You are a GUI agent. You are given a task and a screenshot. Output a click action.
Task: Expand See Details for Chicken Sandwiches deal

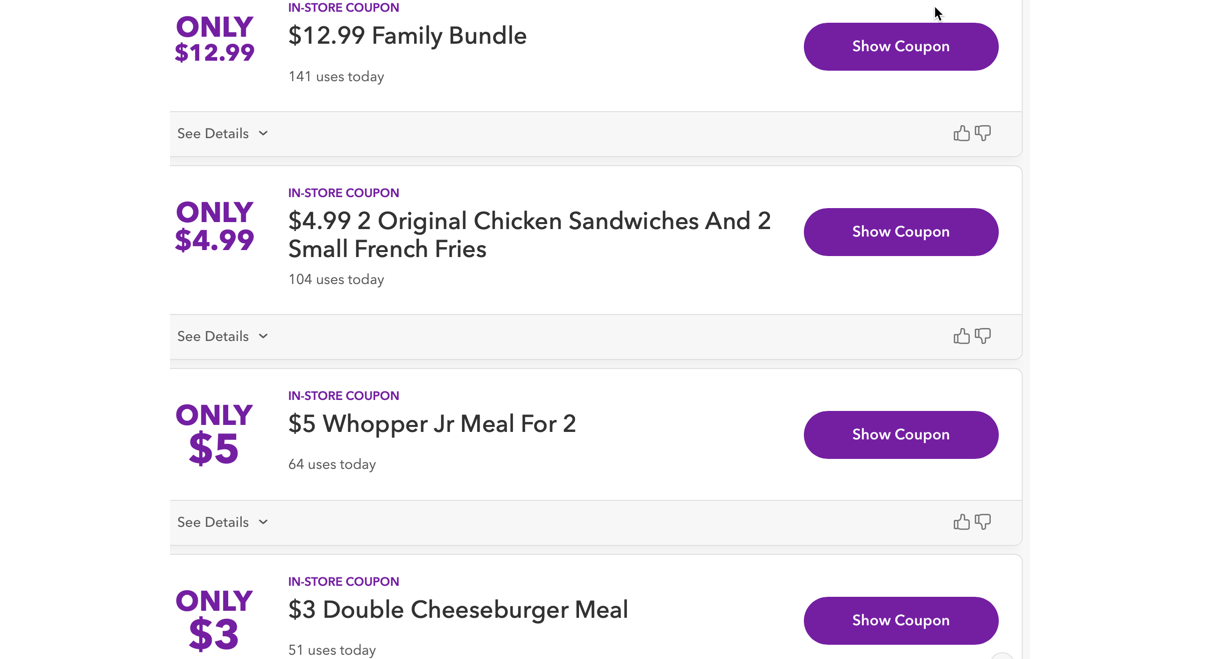222,337
